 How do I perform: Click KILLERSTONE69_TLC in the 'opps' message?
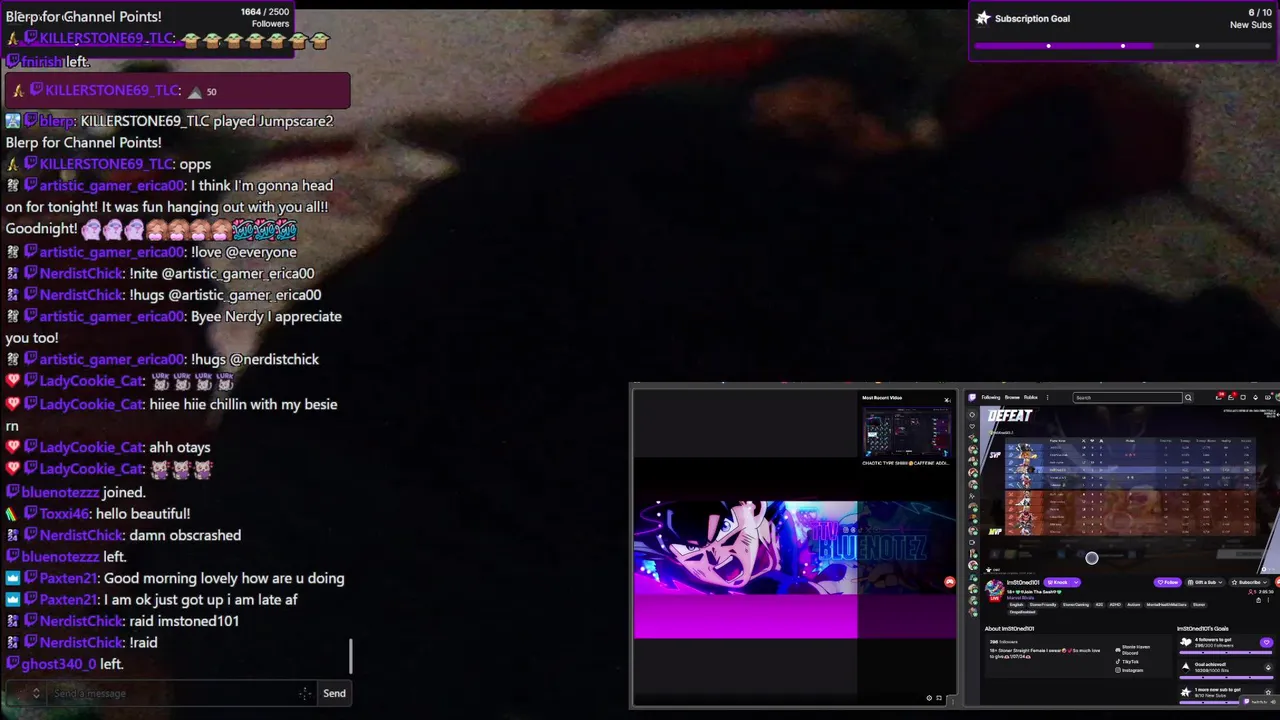pos(105,164)
